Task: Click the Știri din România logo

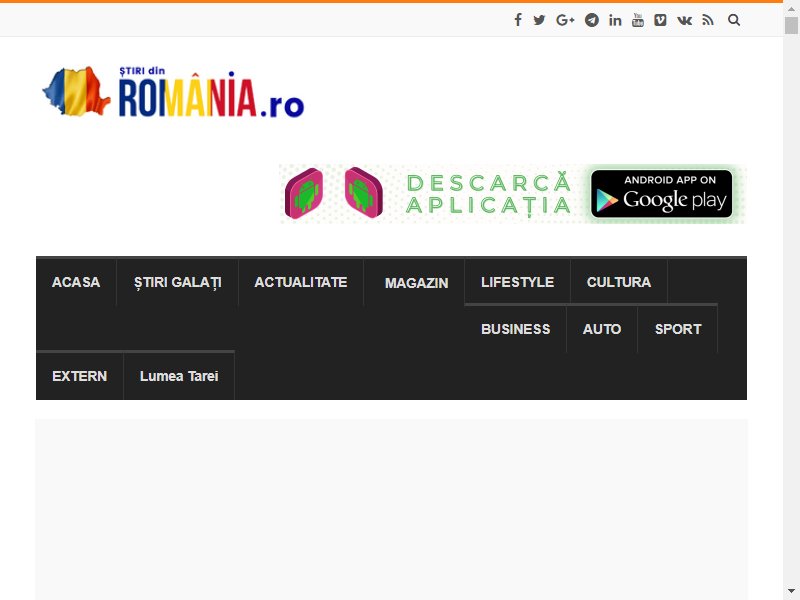Action: (x=173, y=92)
